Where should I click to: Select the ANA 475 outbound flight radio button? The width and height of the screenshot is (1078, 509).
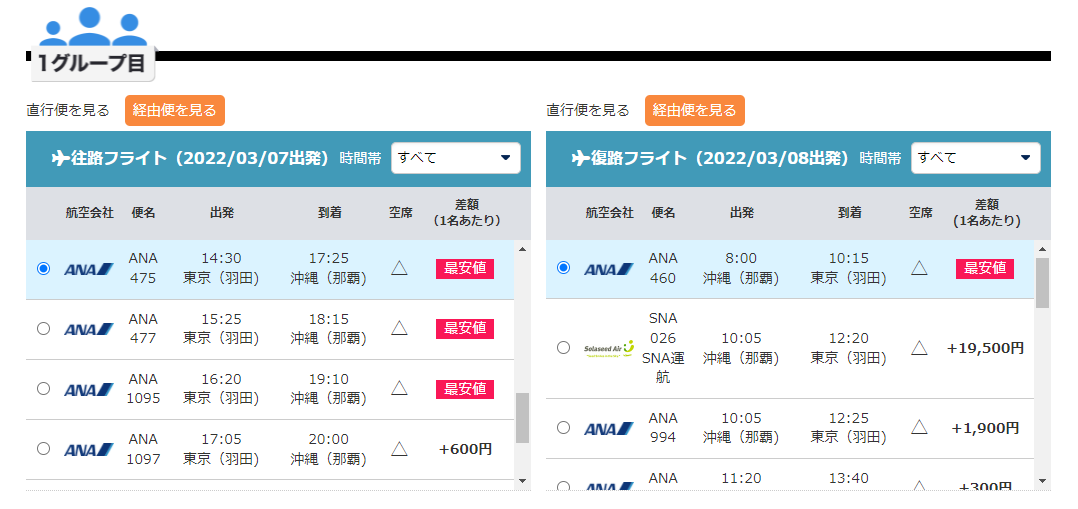(43, 268)
